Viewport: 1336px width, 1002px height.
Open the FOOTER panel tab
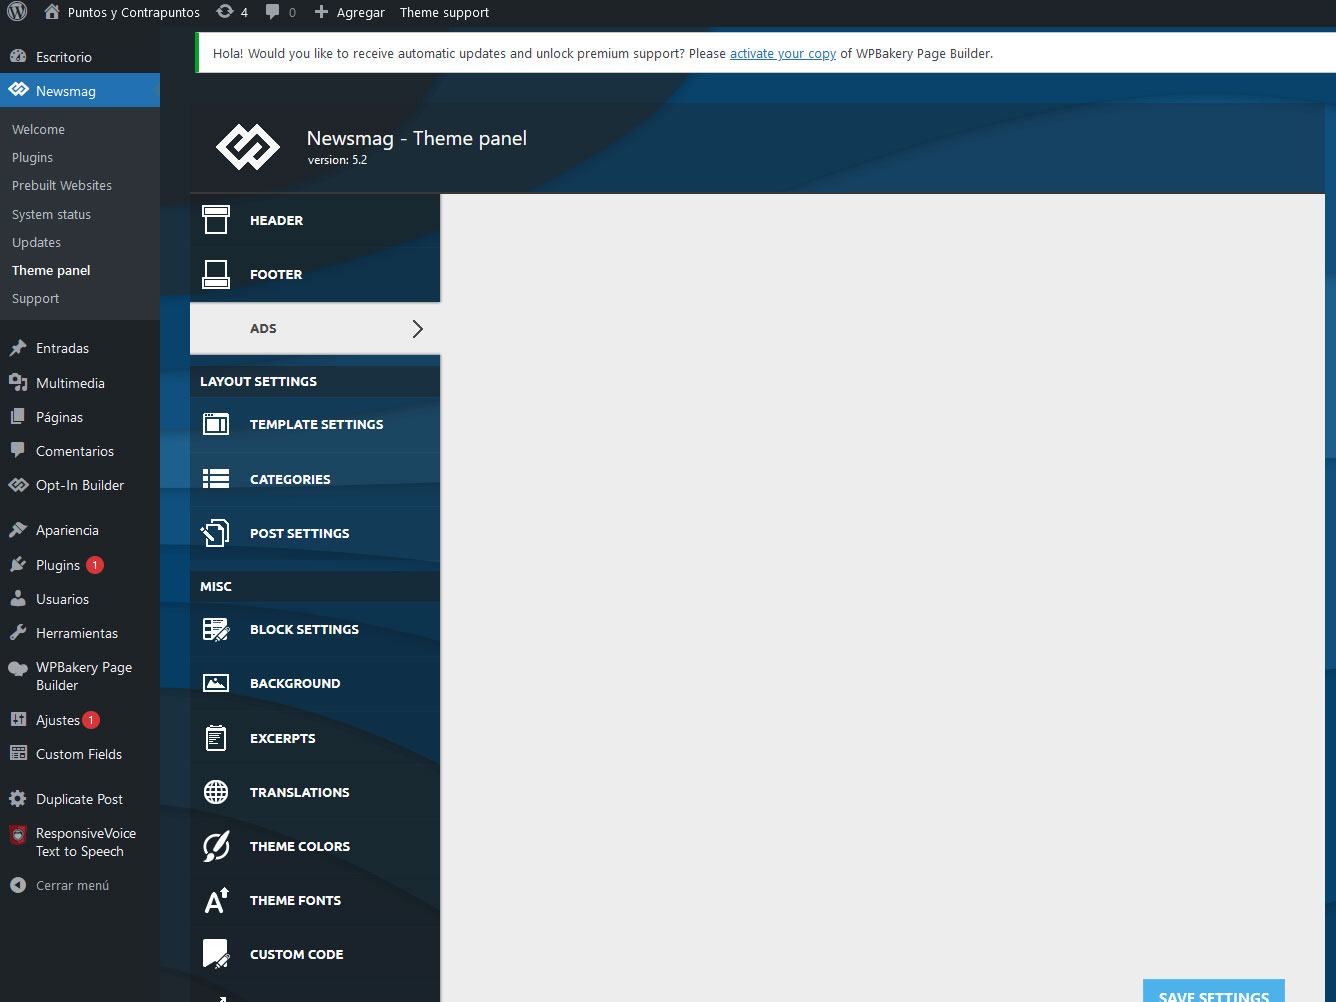(315, 274)
